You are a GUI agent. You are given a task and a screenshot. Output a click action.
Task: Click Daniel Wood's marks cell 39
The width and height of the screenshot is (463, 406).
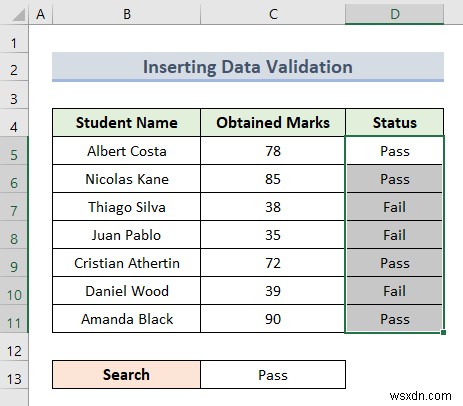(273, 291)
